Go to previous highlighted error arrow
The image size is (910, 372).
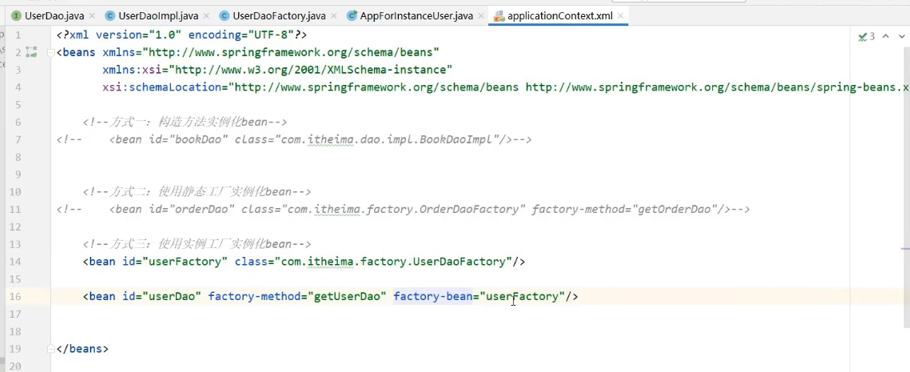[x=886, y=37]
